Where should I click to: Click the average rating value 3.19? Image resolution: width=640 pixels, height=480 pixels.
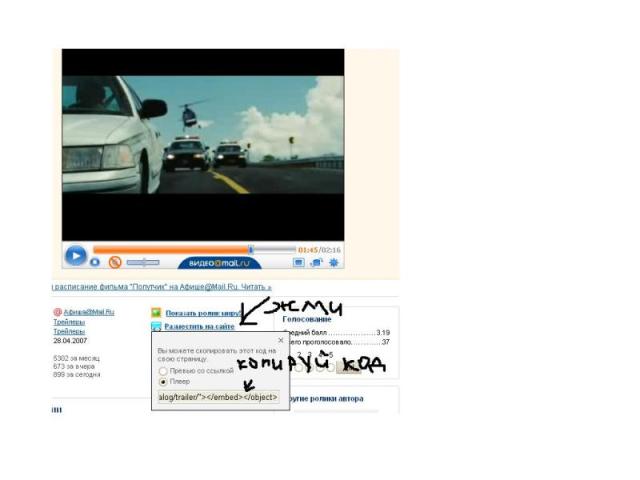click(x=383, y=333)
